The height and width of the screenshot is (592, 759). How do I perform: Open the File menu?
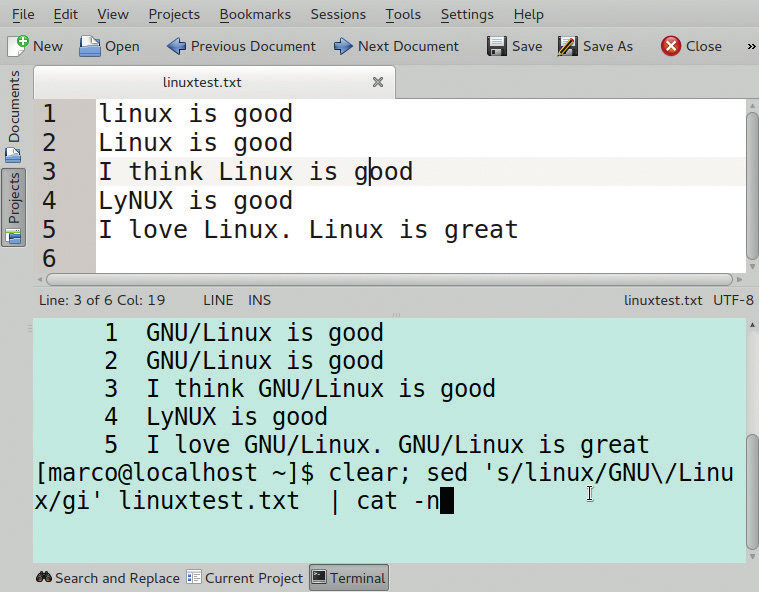[23, 15]
